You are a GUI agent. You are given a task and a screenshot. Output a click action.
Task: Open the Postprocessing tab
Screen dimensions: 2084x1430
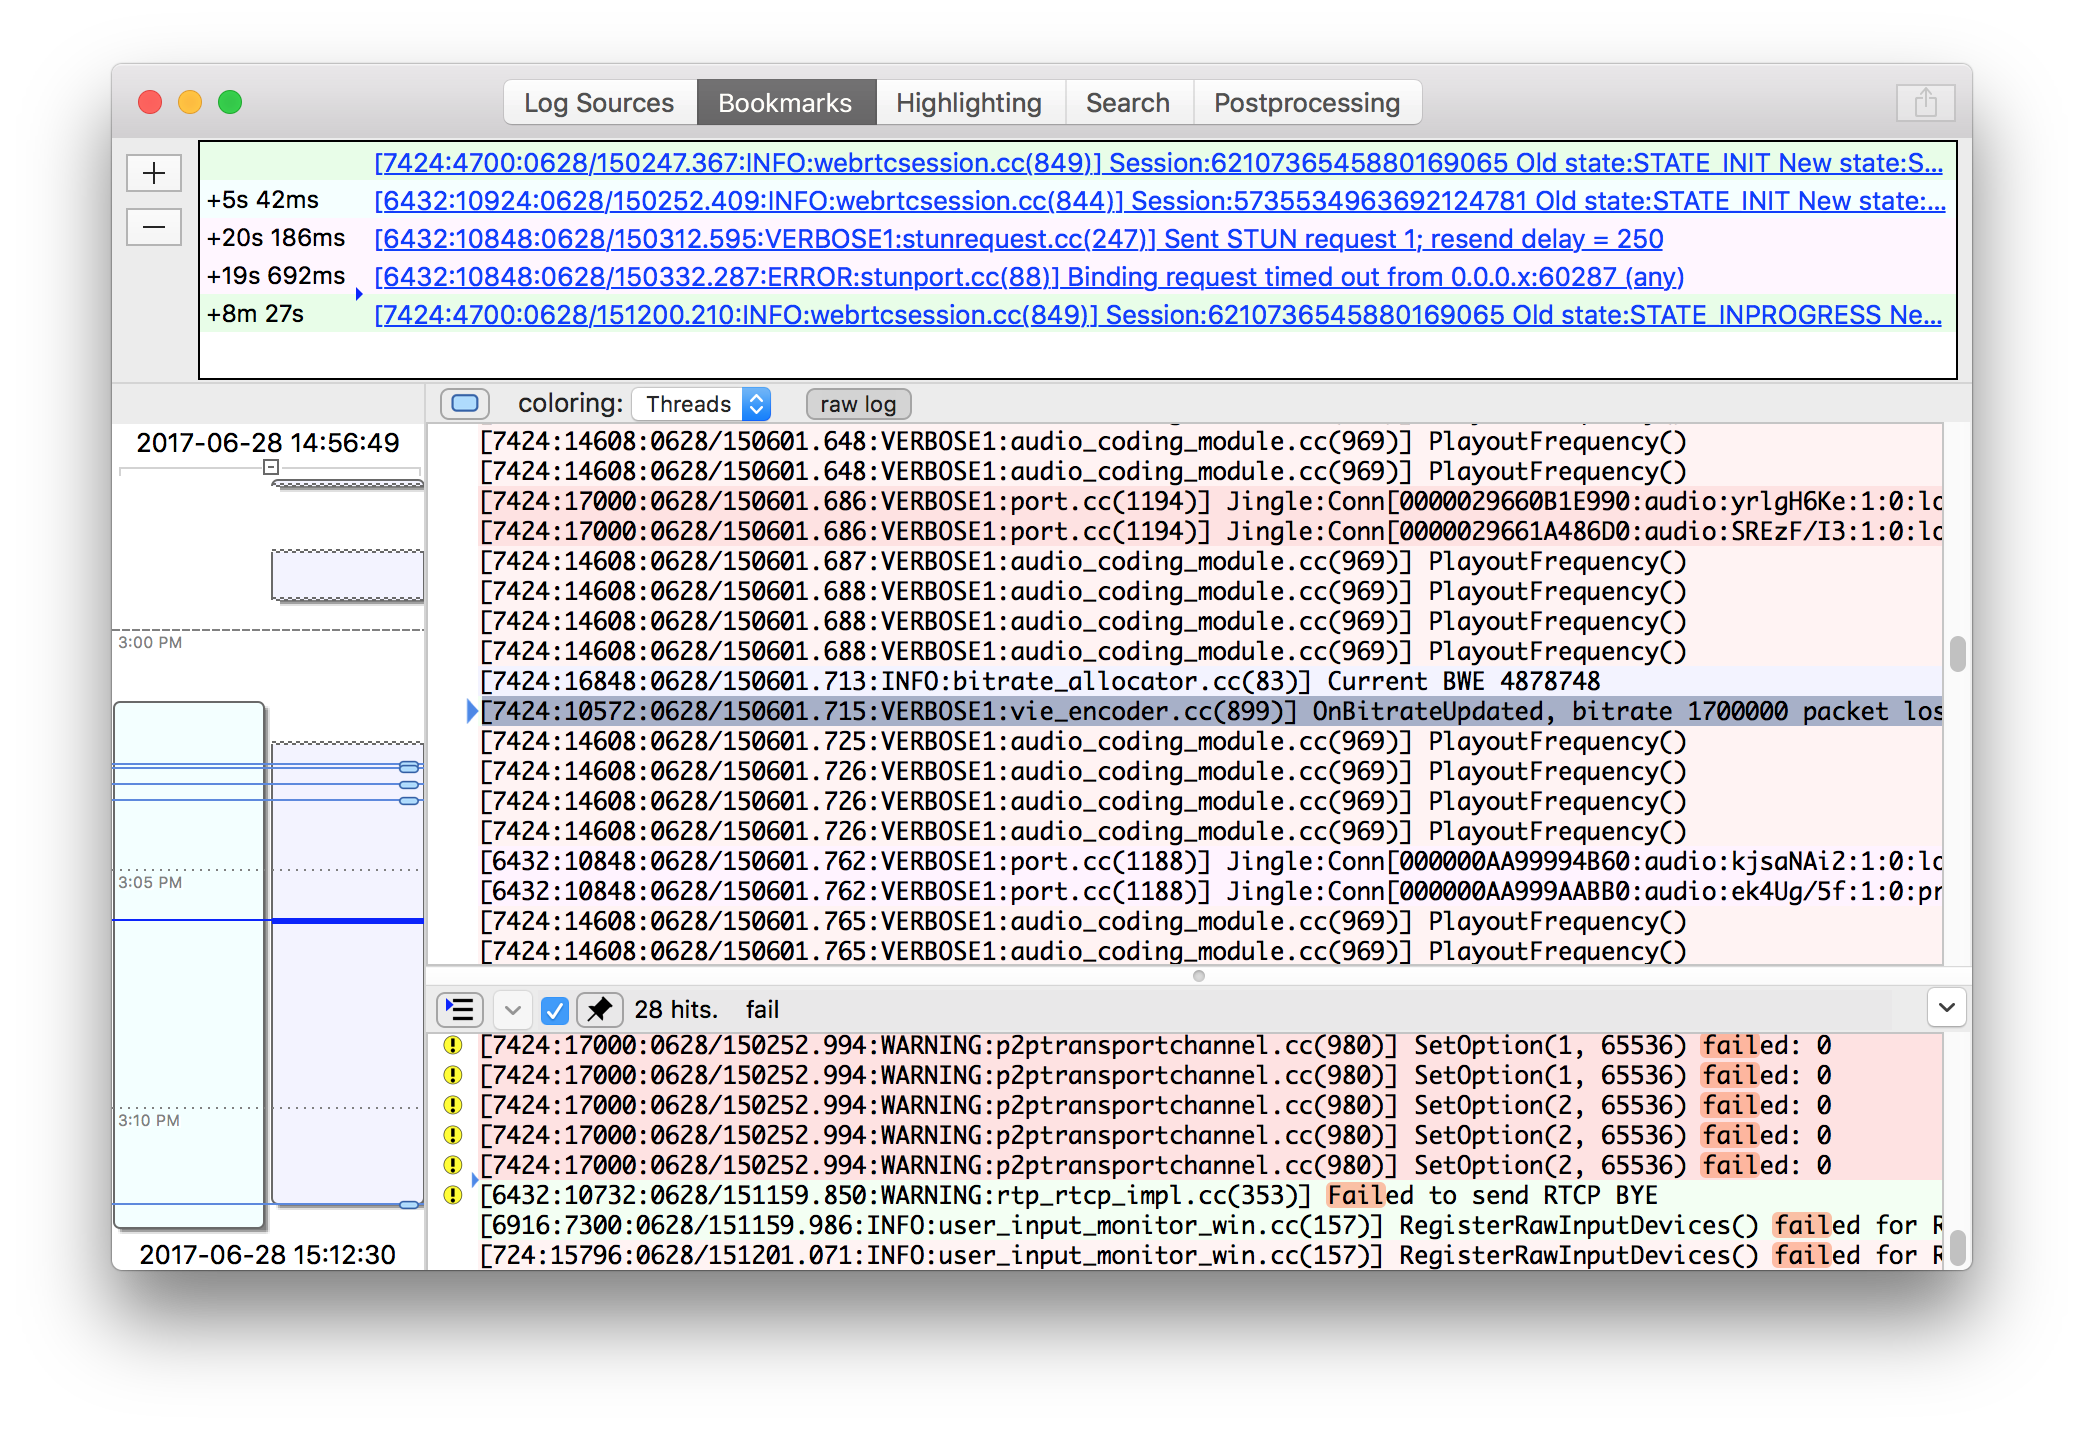click(x=1307, y=103)
